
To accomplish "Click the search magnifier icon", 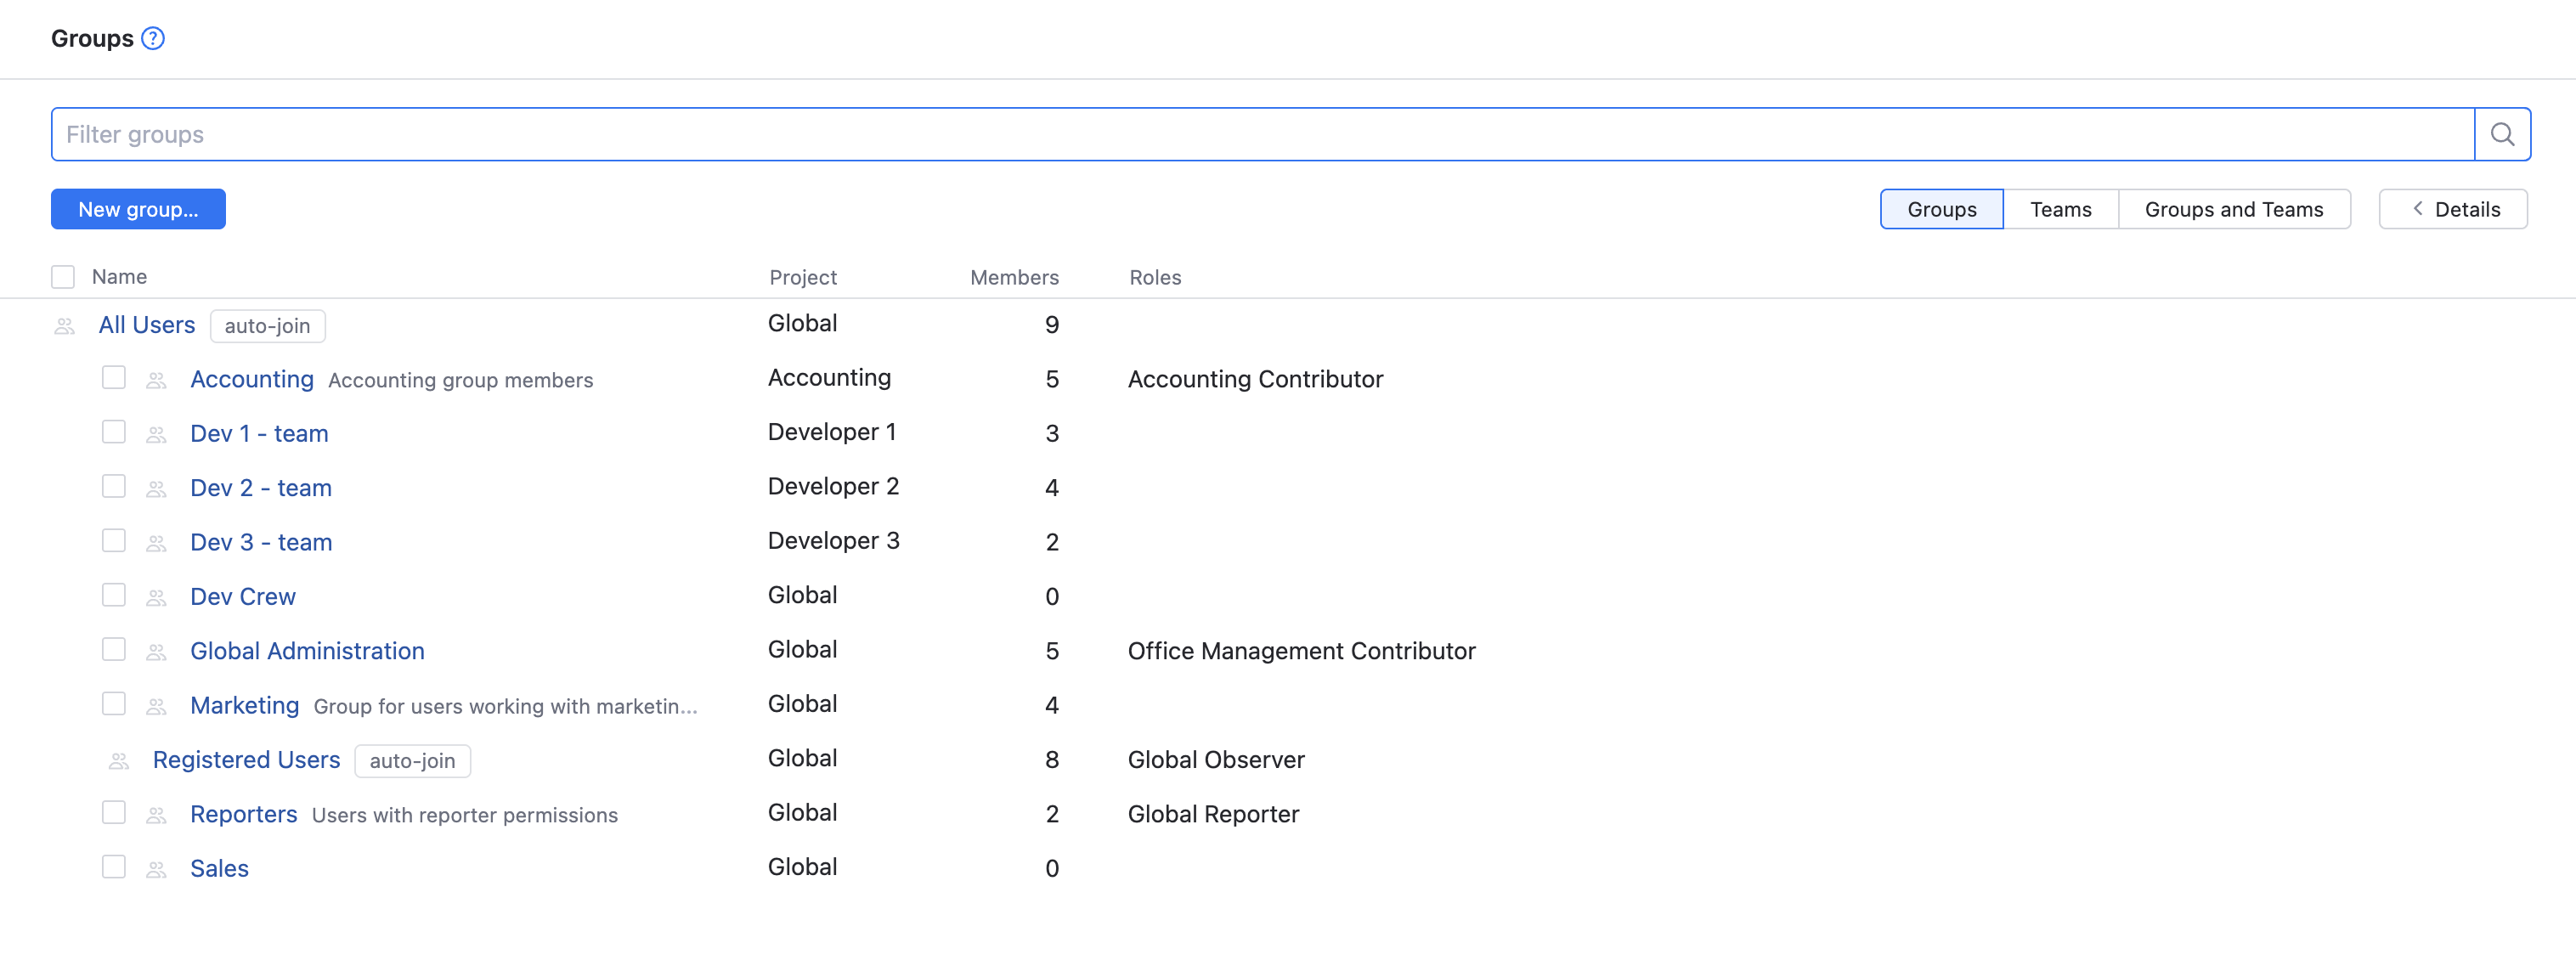I will [x=2502, y=134].
